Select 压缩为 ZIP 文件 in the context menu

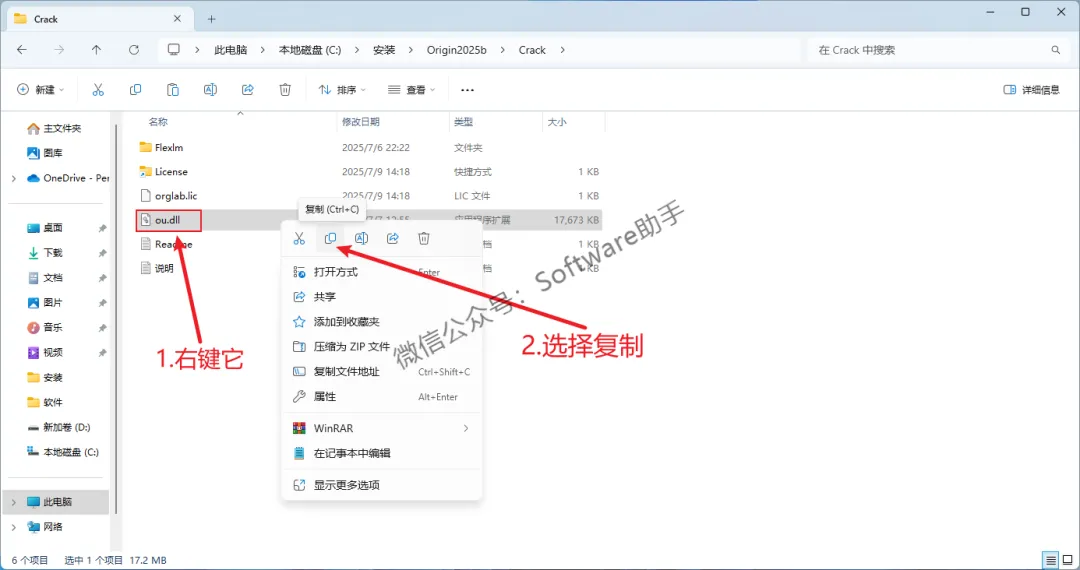tap(382, 346)
